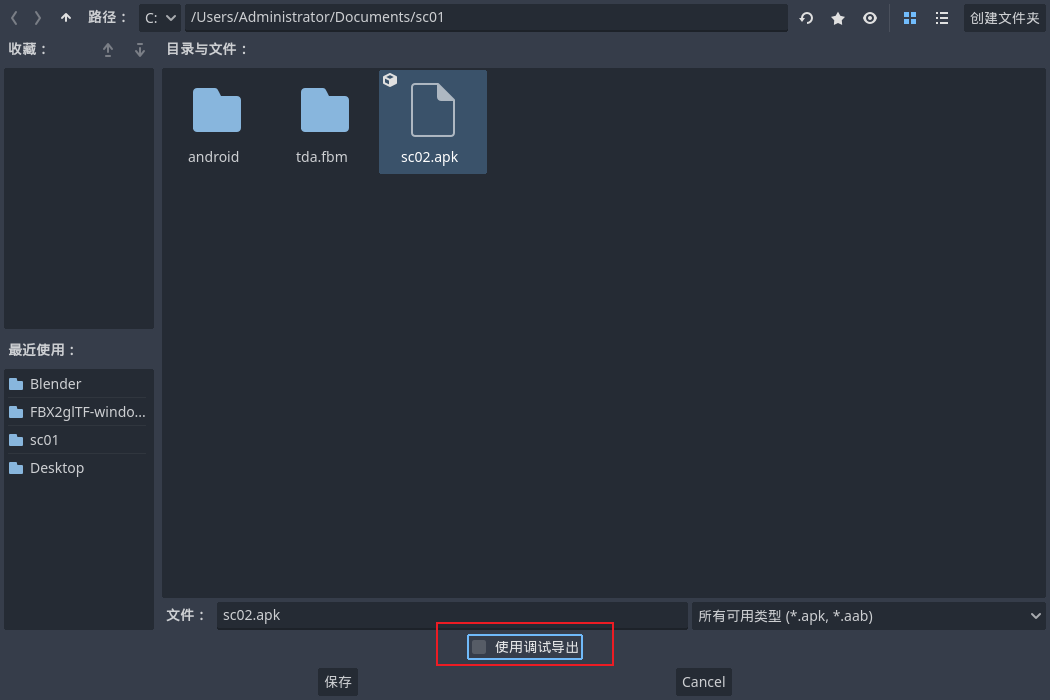Cancel the export dialog
Image resolution: width=1050 pixels, height=700 pixels.
[x=703, y=682]
